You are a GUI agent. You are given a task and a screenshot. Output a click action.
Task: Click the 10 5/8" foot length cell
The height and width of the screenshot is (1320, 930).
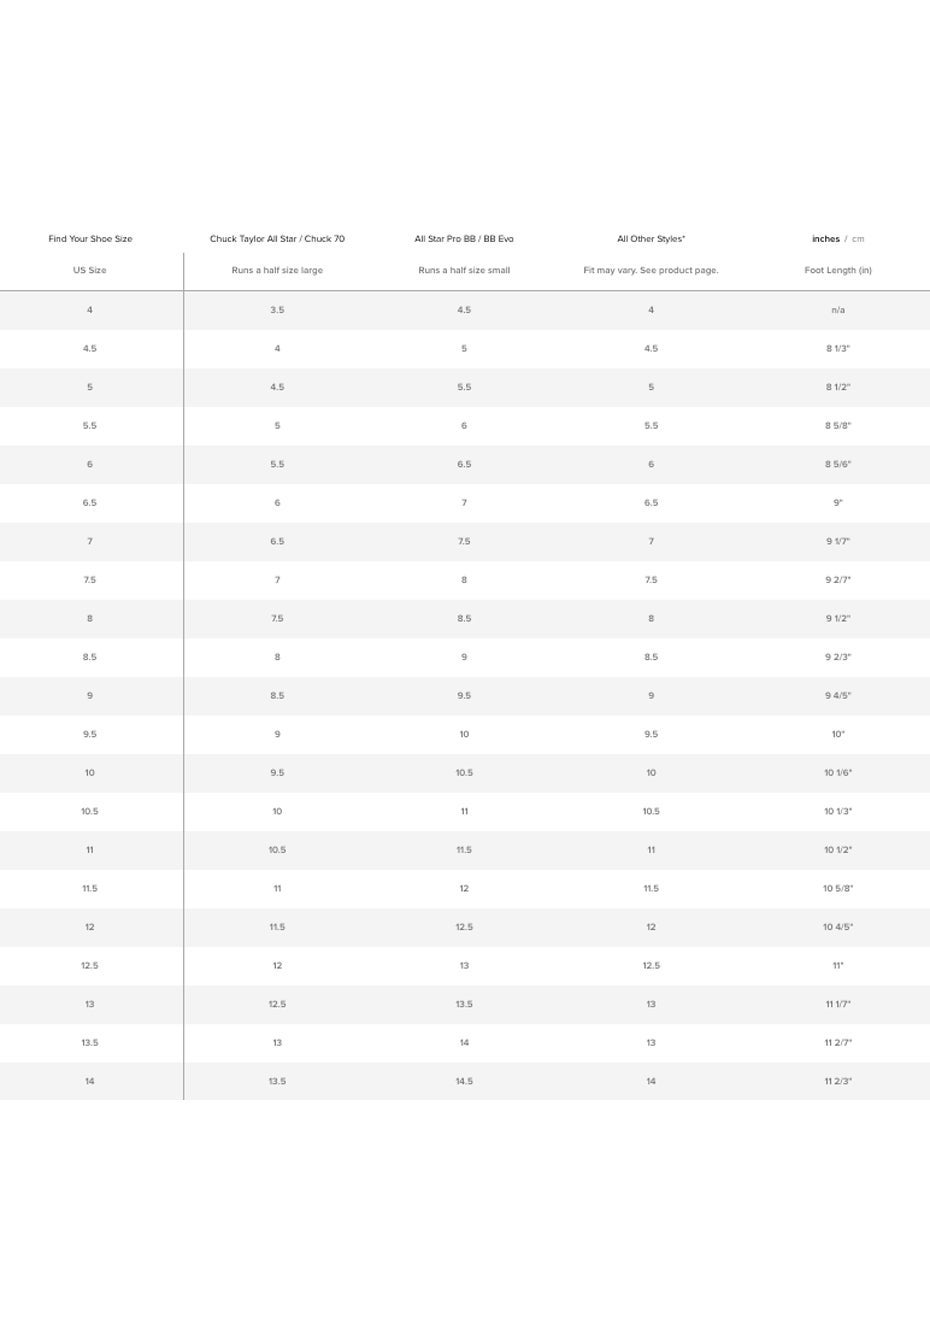pos(838,889)
